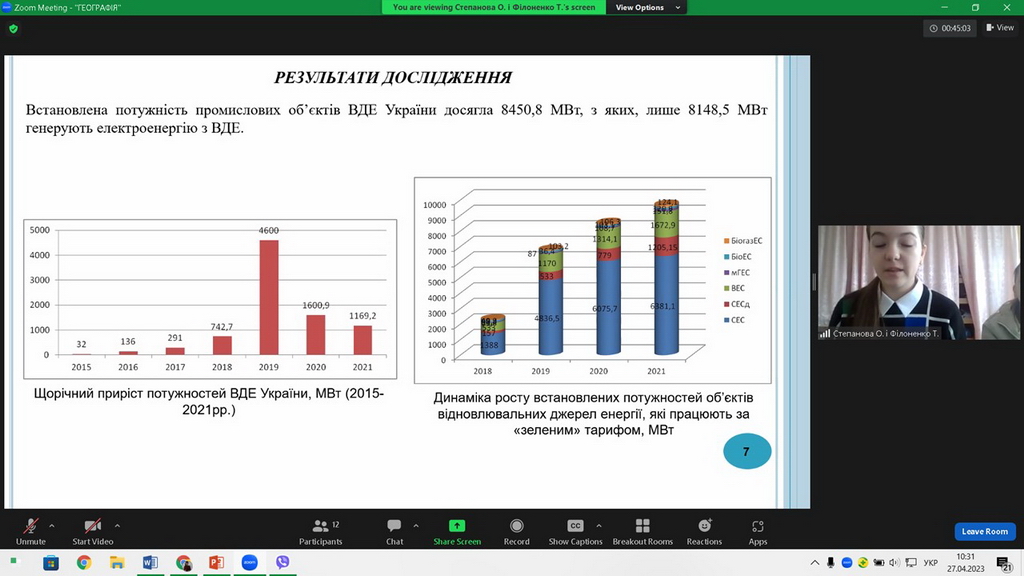Viewport: 1024px width, 576px height.
Task: Click the green Share Screen icon
Action: (457, 526)
